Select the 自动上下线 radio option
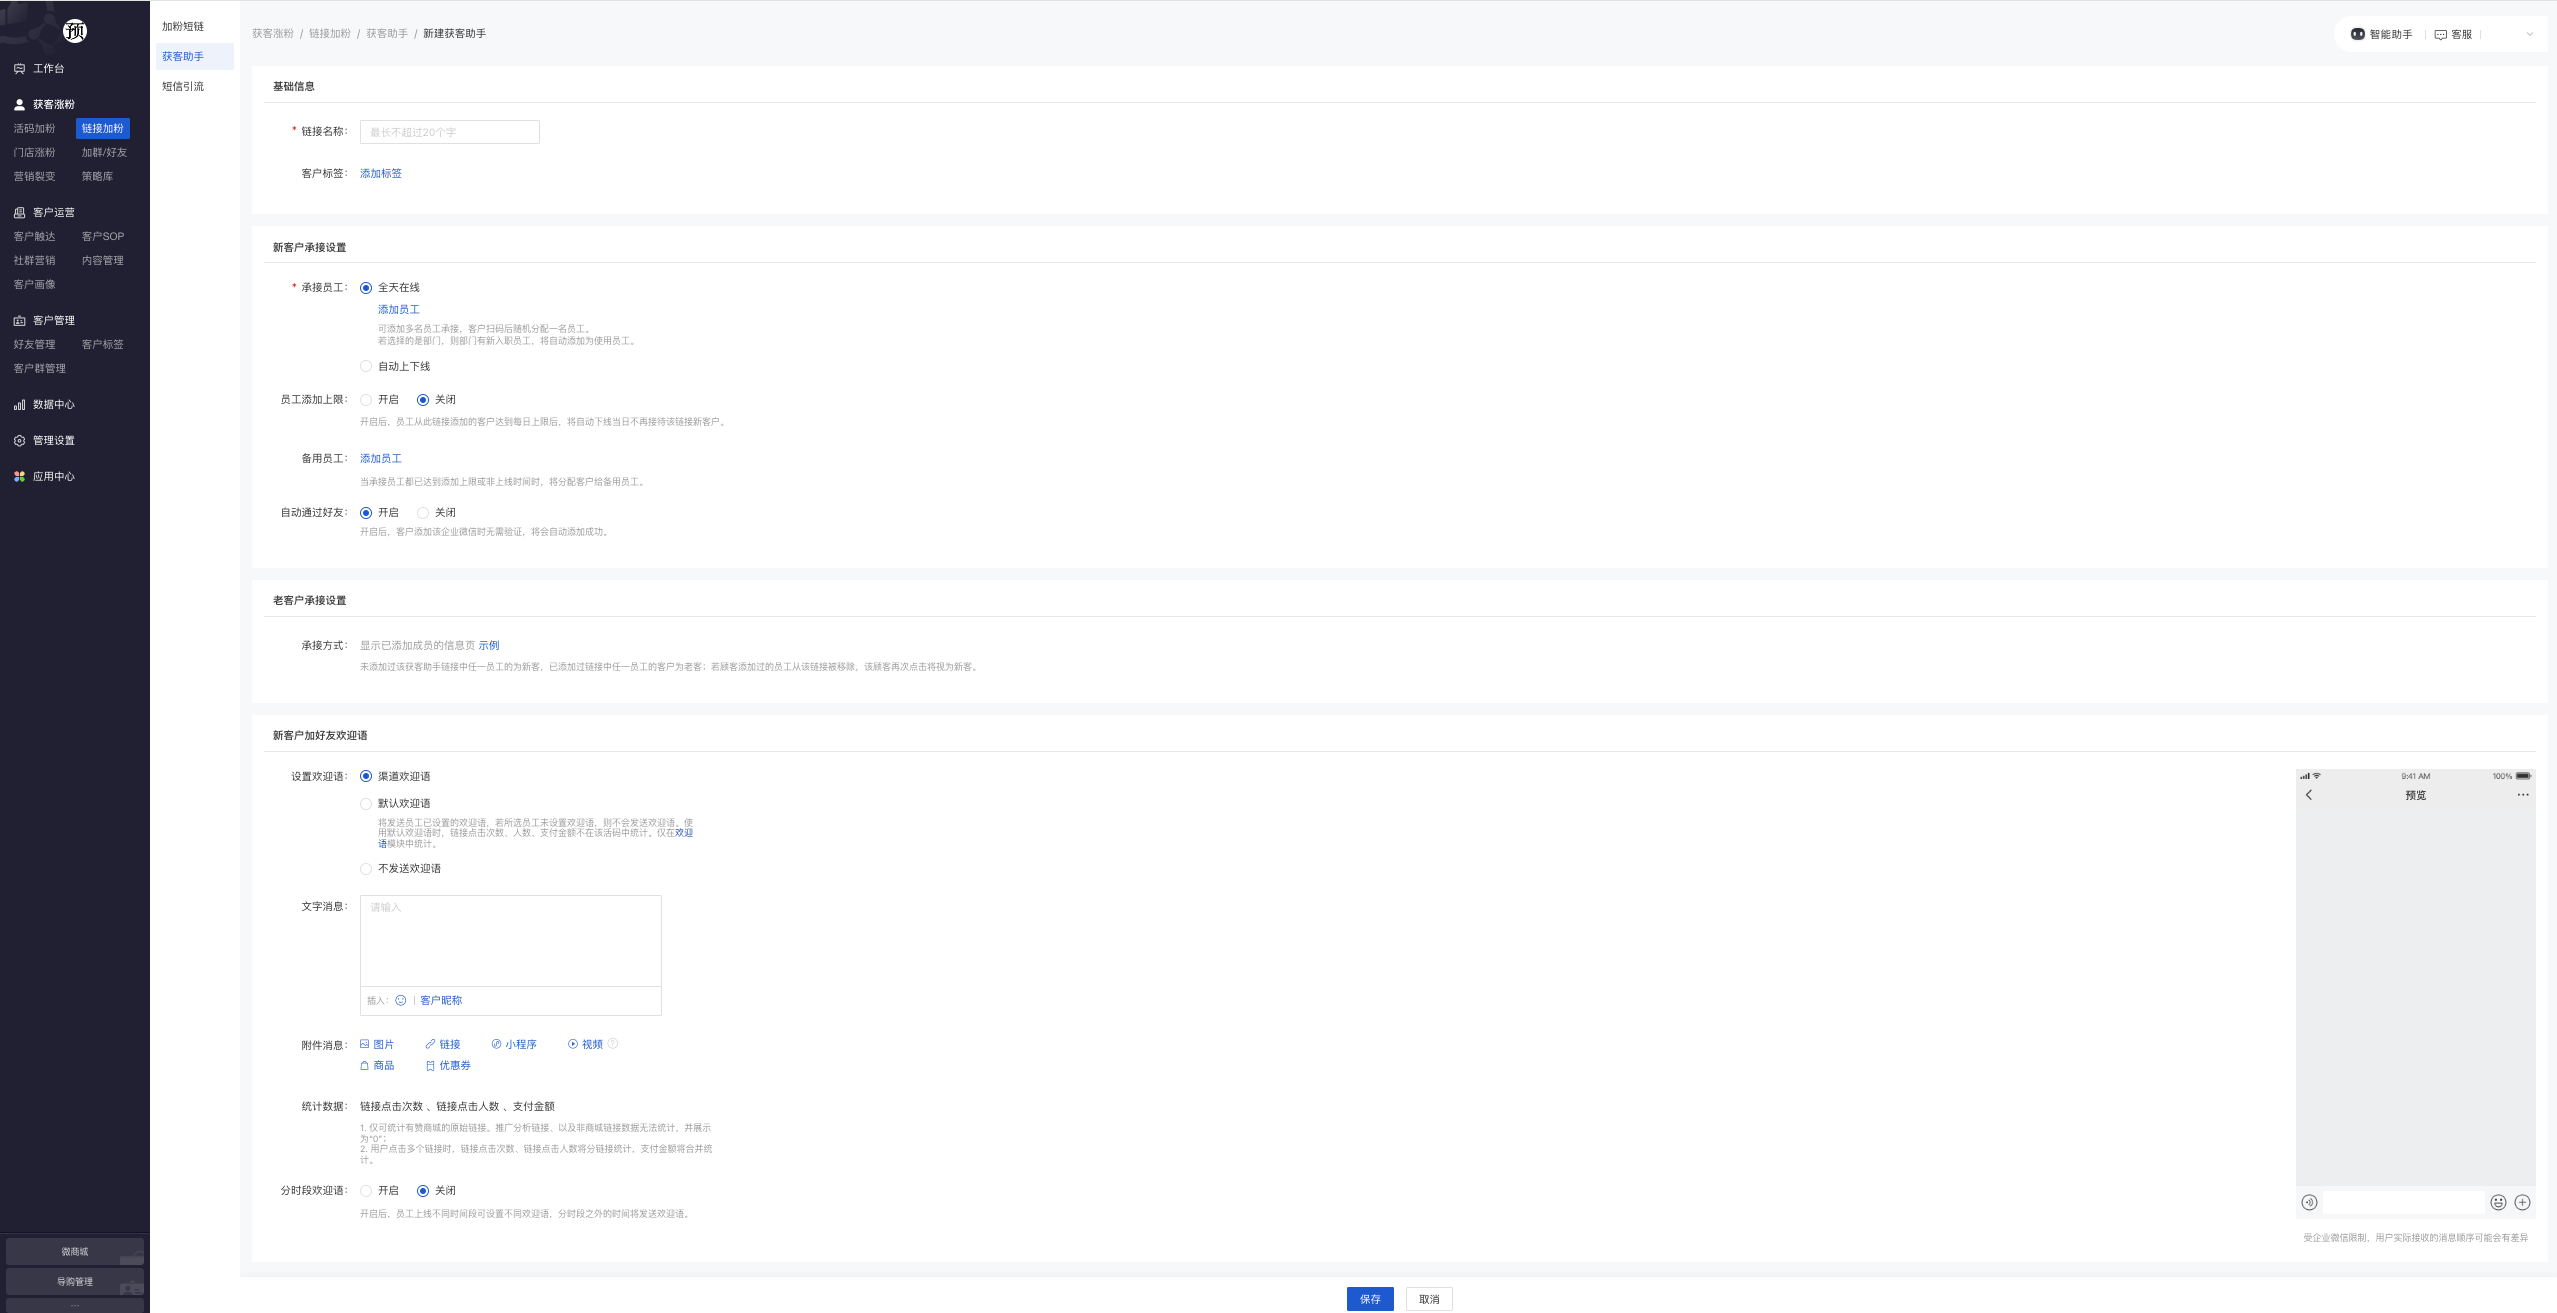Image resolution: width=2557 pixels, height=1313 pixels. pyautogui.click(x=366, y=367)
